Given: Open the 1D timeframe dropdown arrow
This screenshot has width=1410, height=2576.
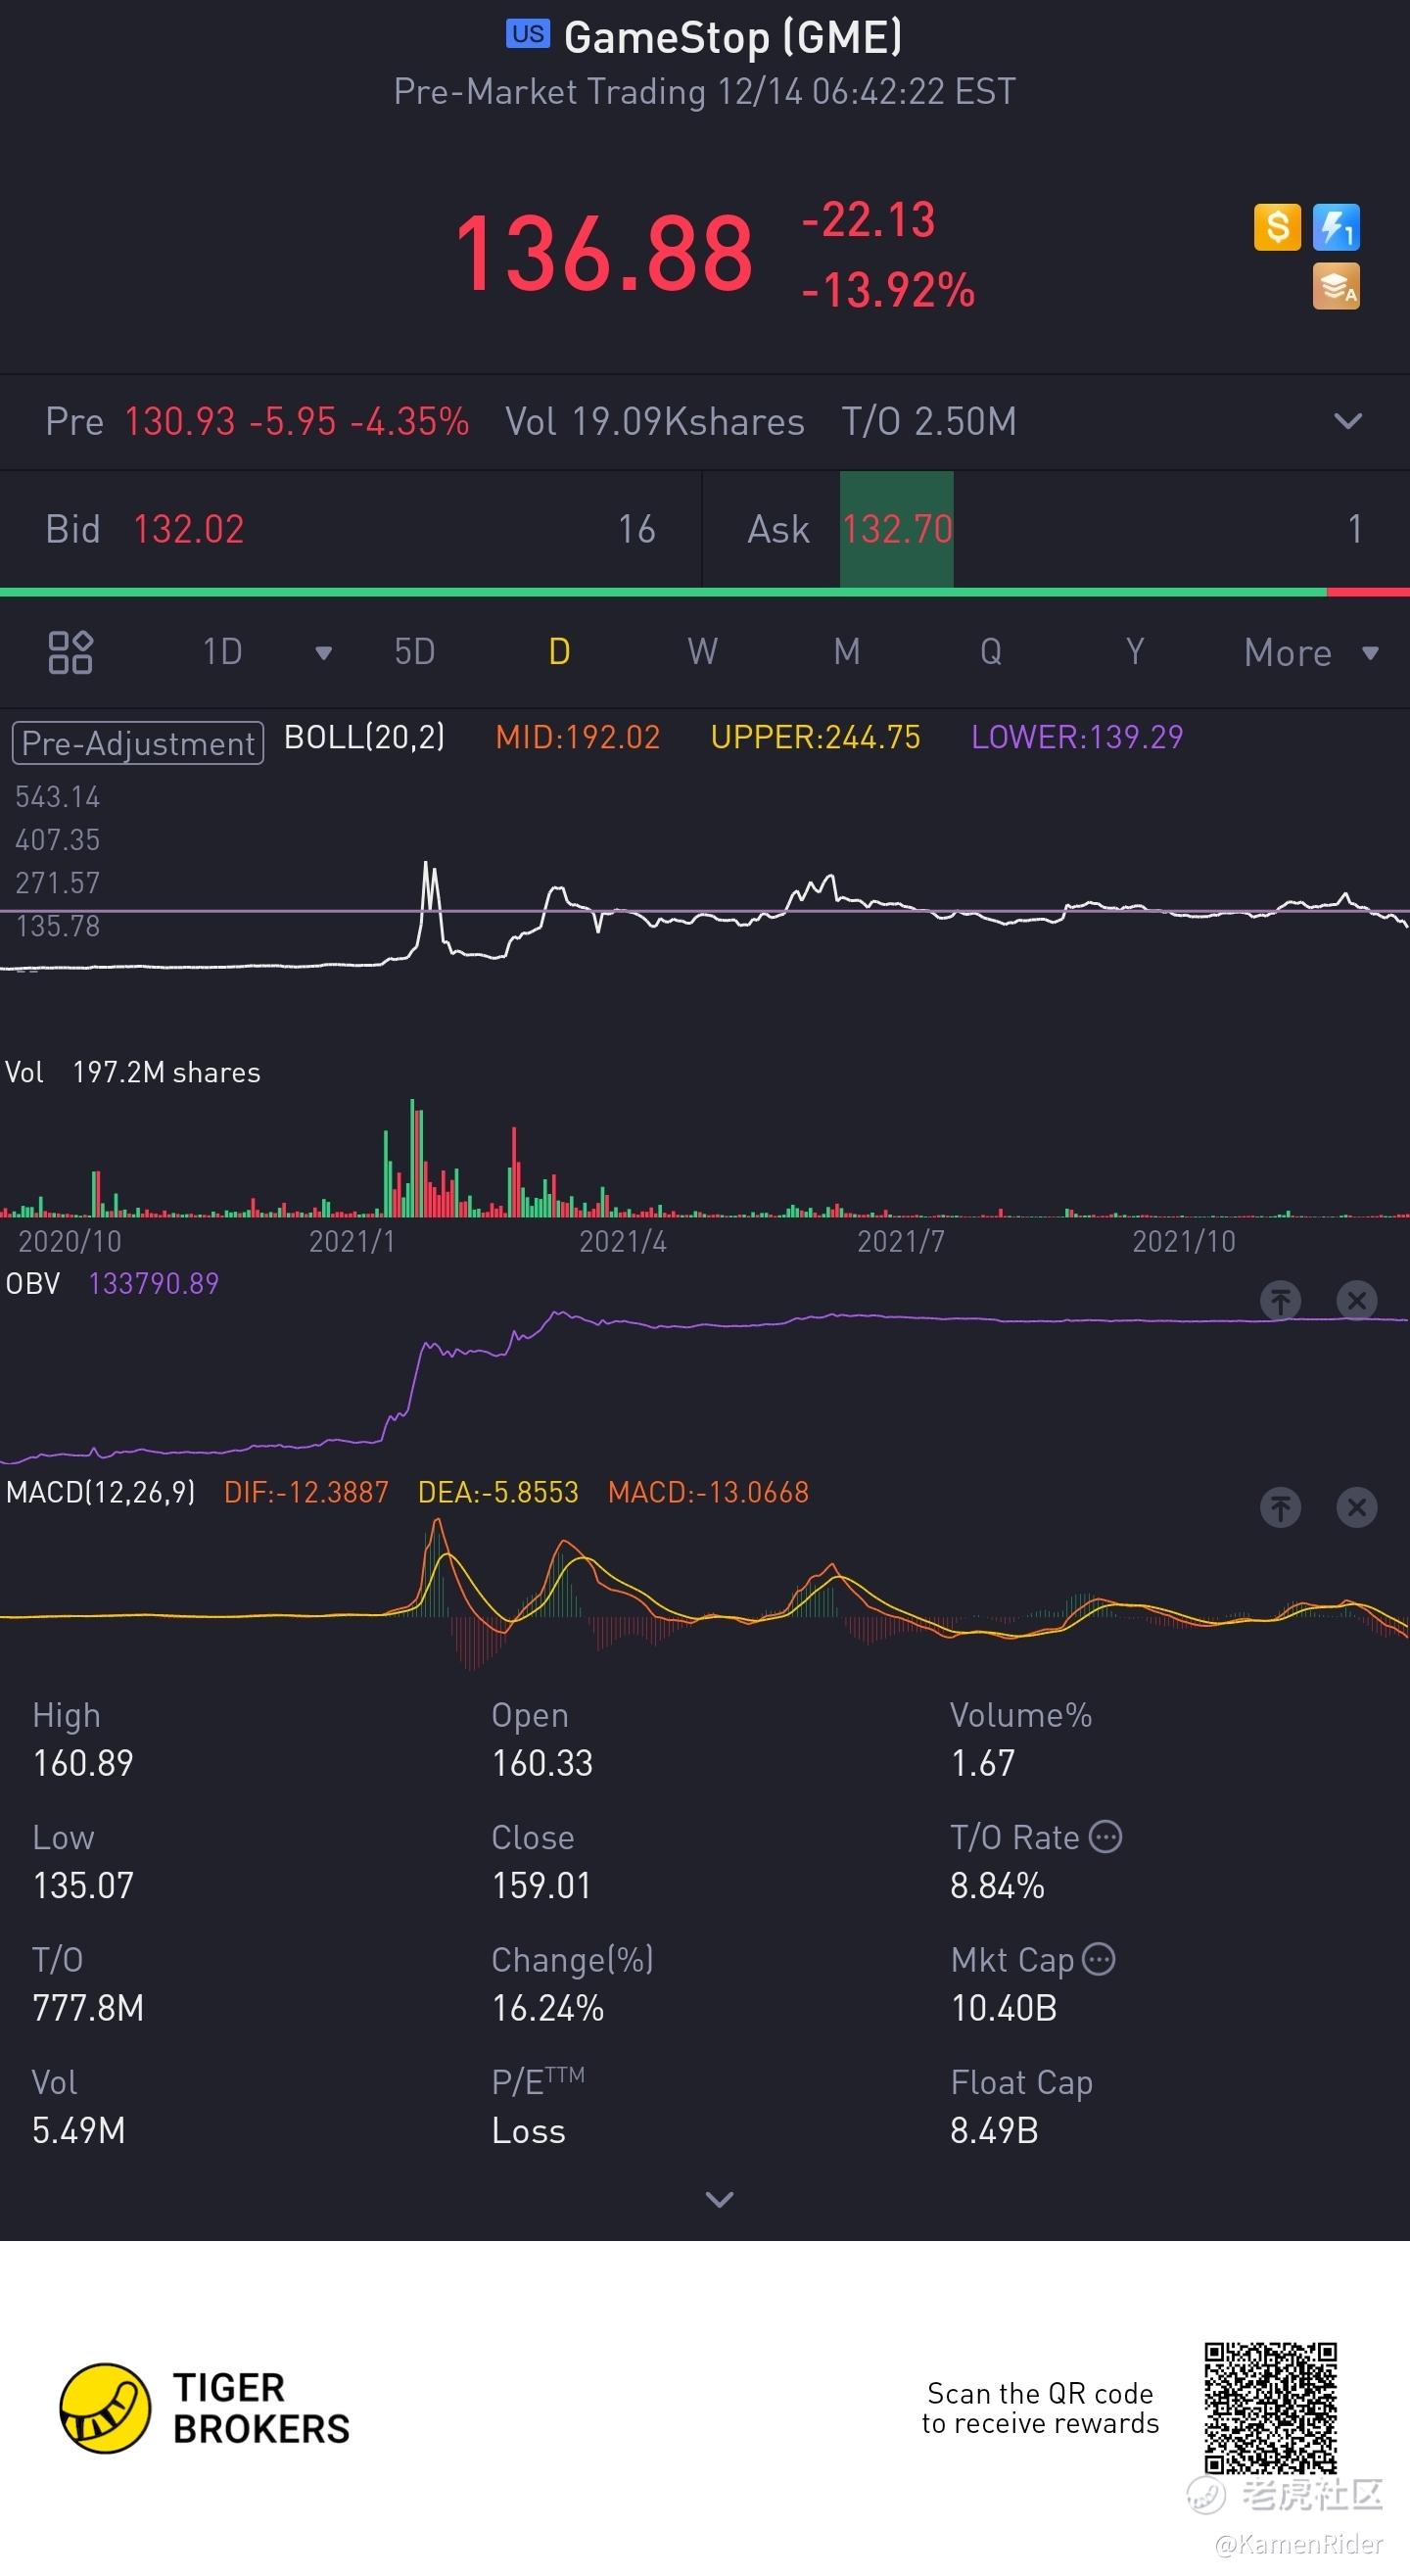Looking at the screenshot, I should [323, 654].
